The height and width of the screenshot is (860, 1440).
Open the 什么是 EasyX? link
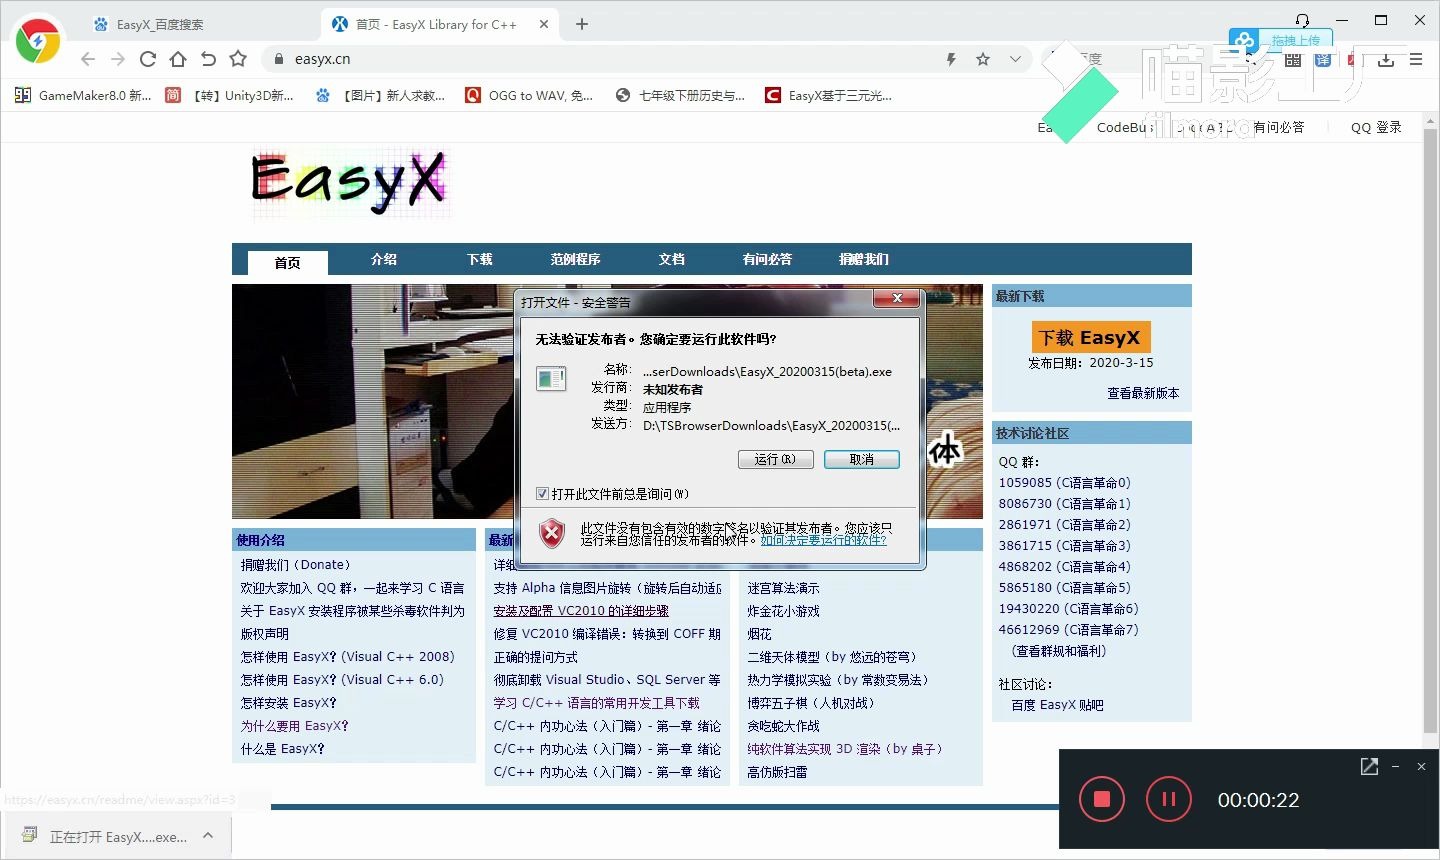(x=282, y=749)
